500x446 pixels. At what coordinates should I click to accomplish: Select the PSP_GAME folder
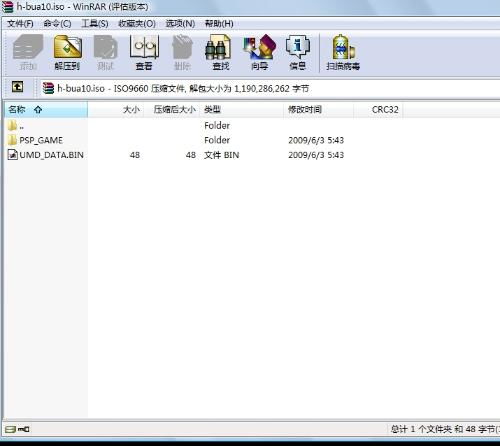(x=41, y=140)
